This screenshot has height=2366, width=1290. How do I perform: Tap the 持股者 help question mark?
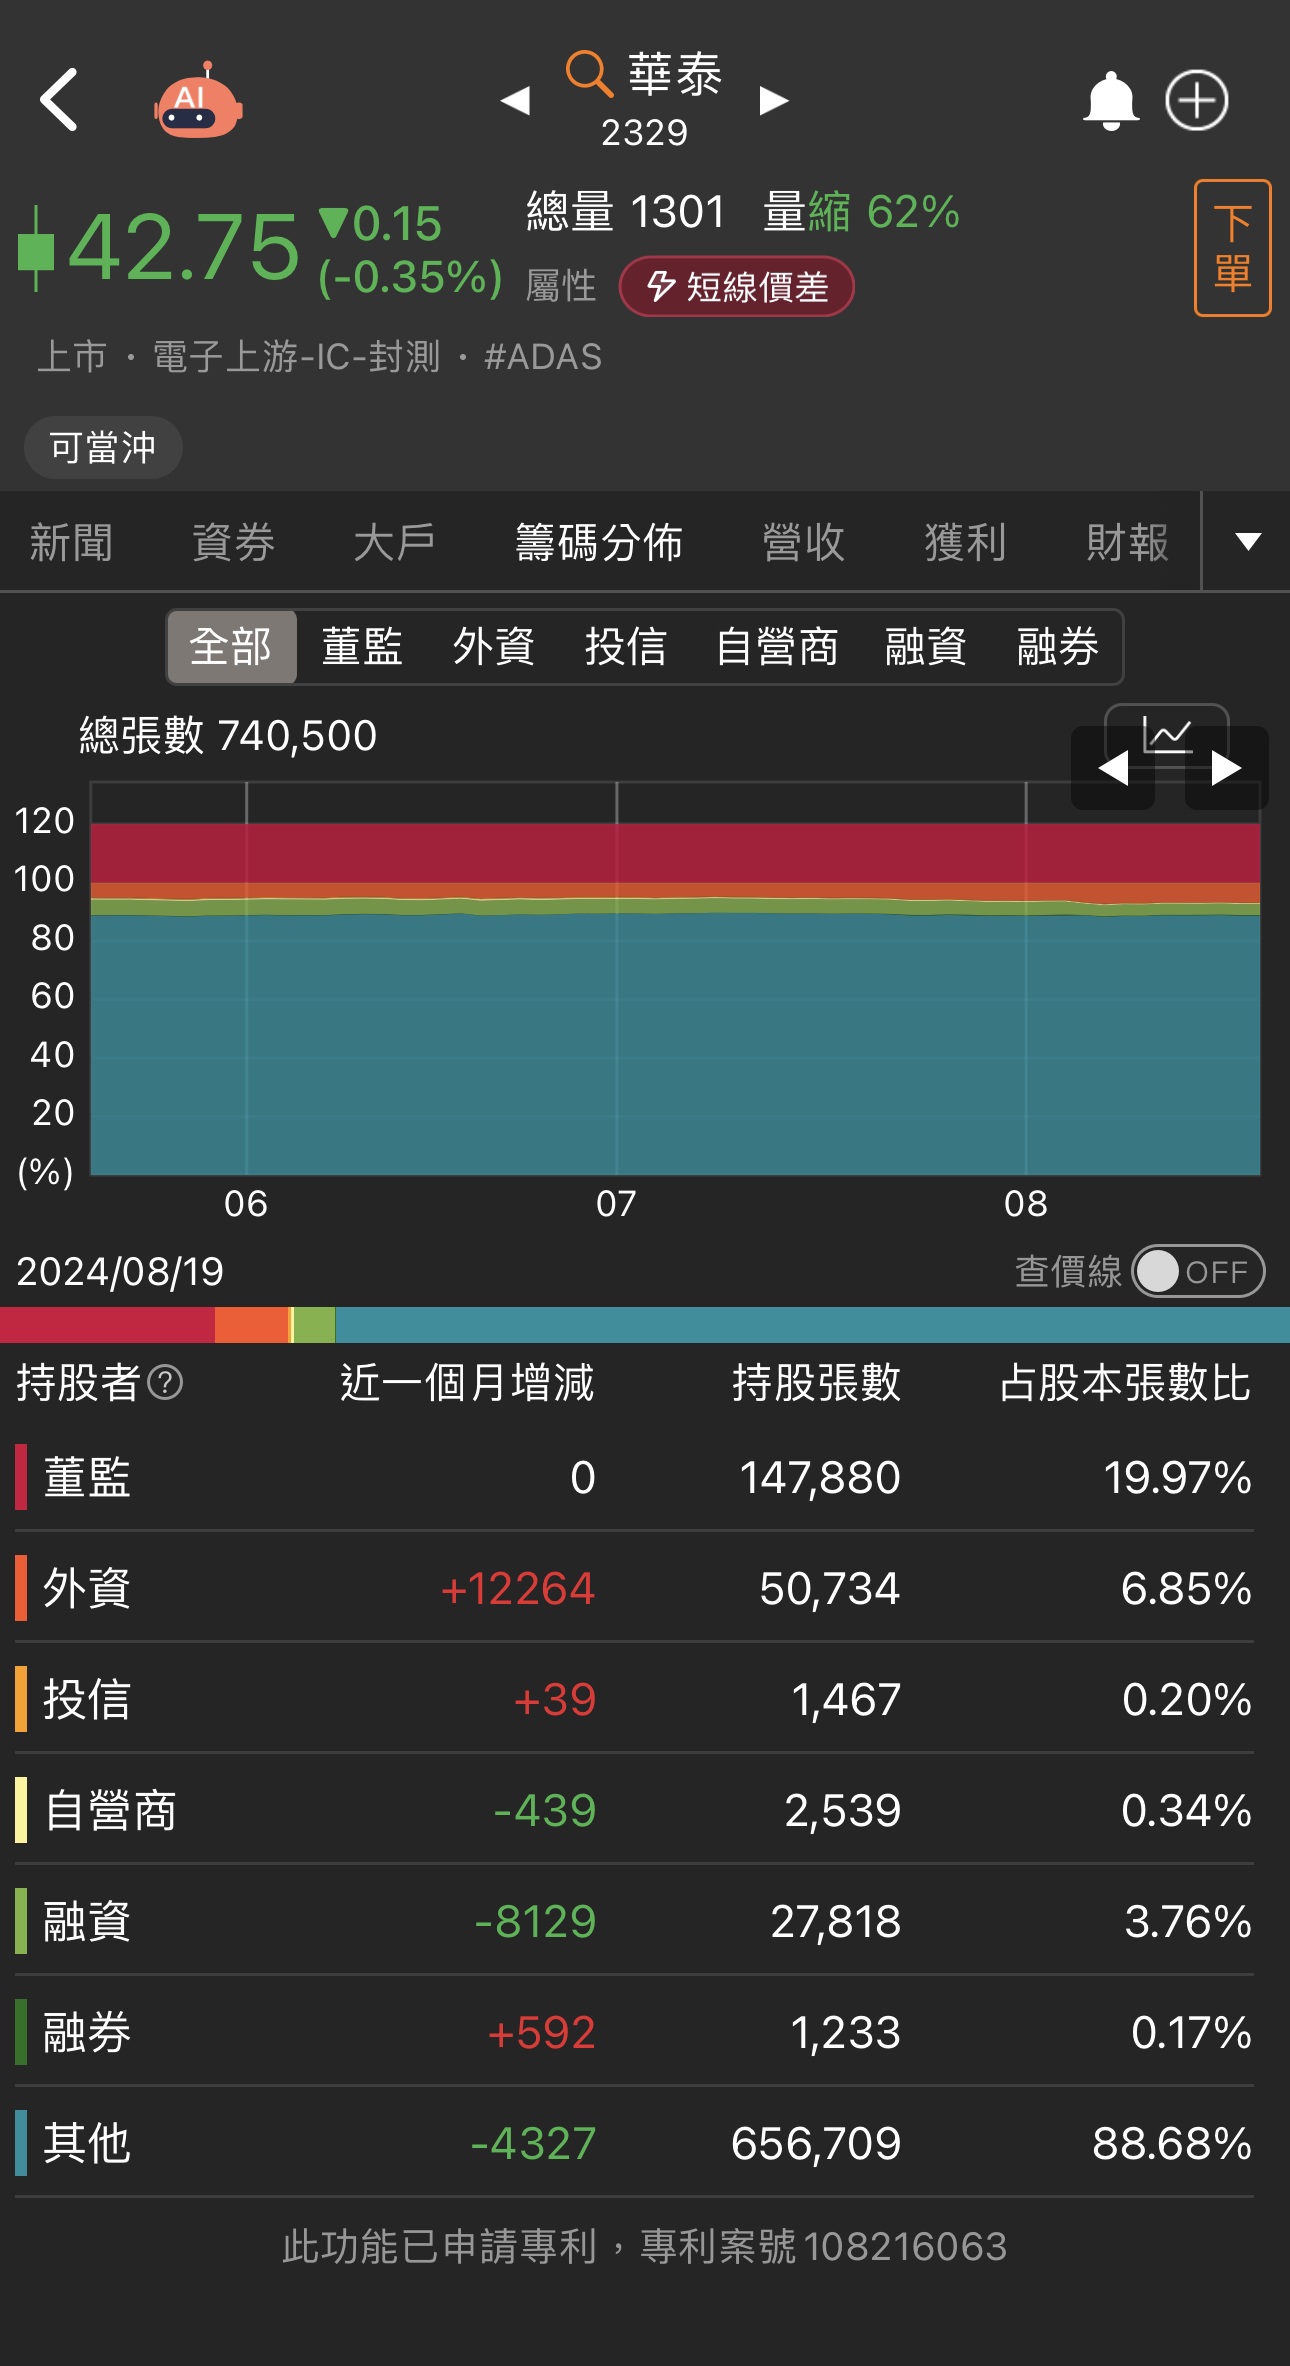pyautogui.click(x=165, y=1383)
